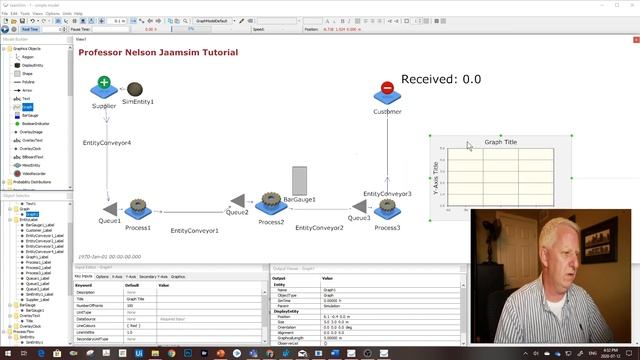Open the Undo history dropdown arrow
This screenshot has height=360, width=640.
[38, 21]
